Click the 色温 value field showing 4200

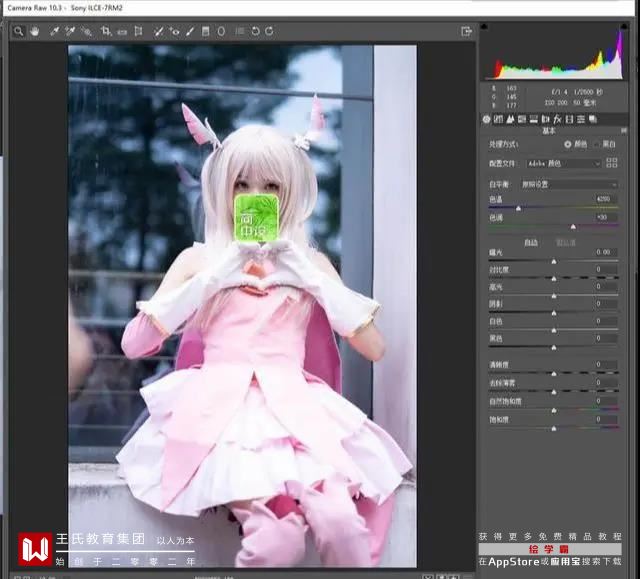point(605,199)
